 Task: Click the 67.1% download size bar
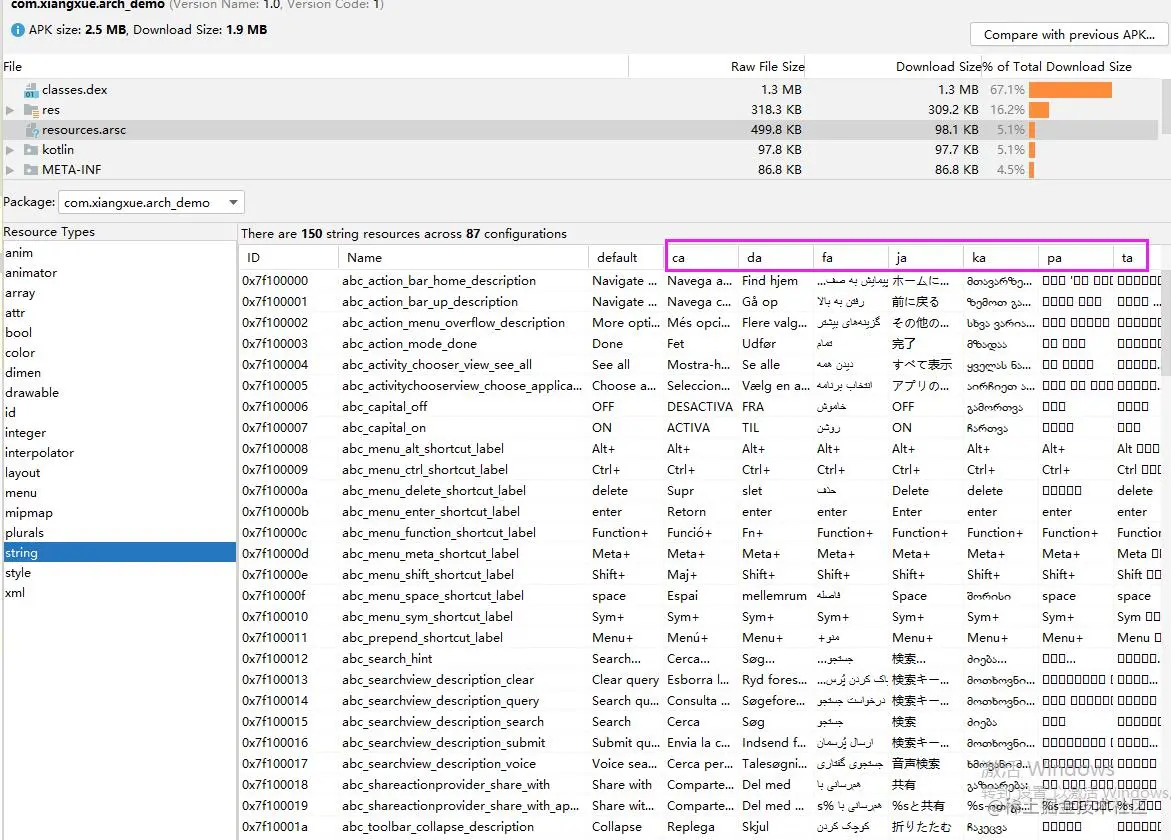(1070, 90)
